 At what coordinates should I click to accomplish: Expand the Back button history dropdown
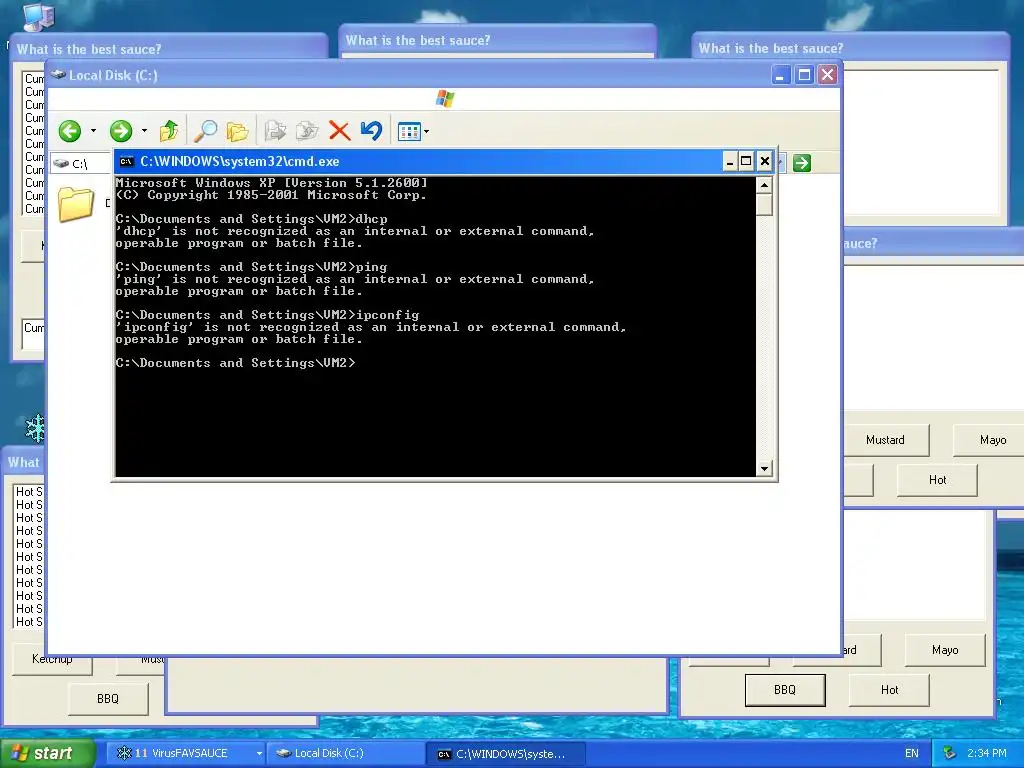(x=93, y=131)
